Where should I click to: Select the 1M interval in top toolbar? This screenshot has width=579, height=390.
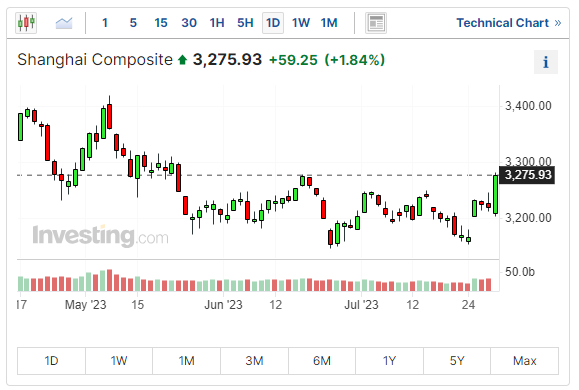click(x=329, y=23)
